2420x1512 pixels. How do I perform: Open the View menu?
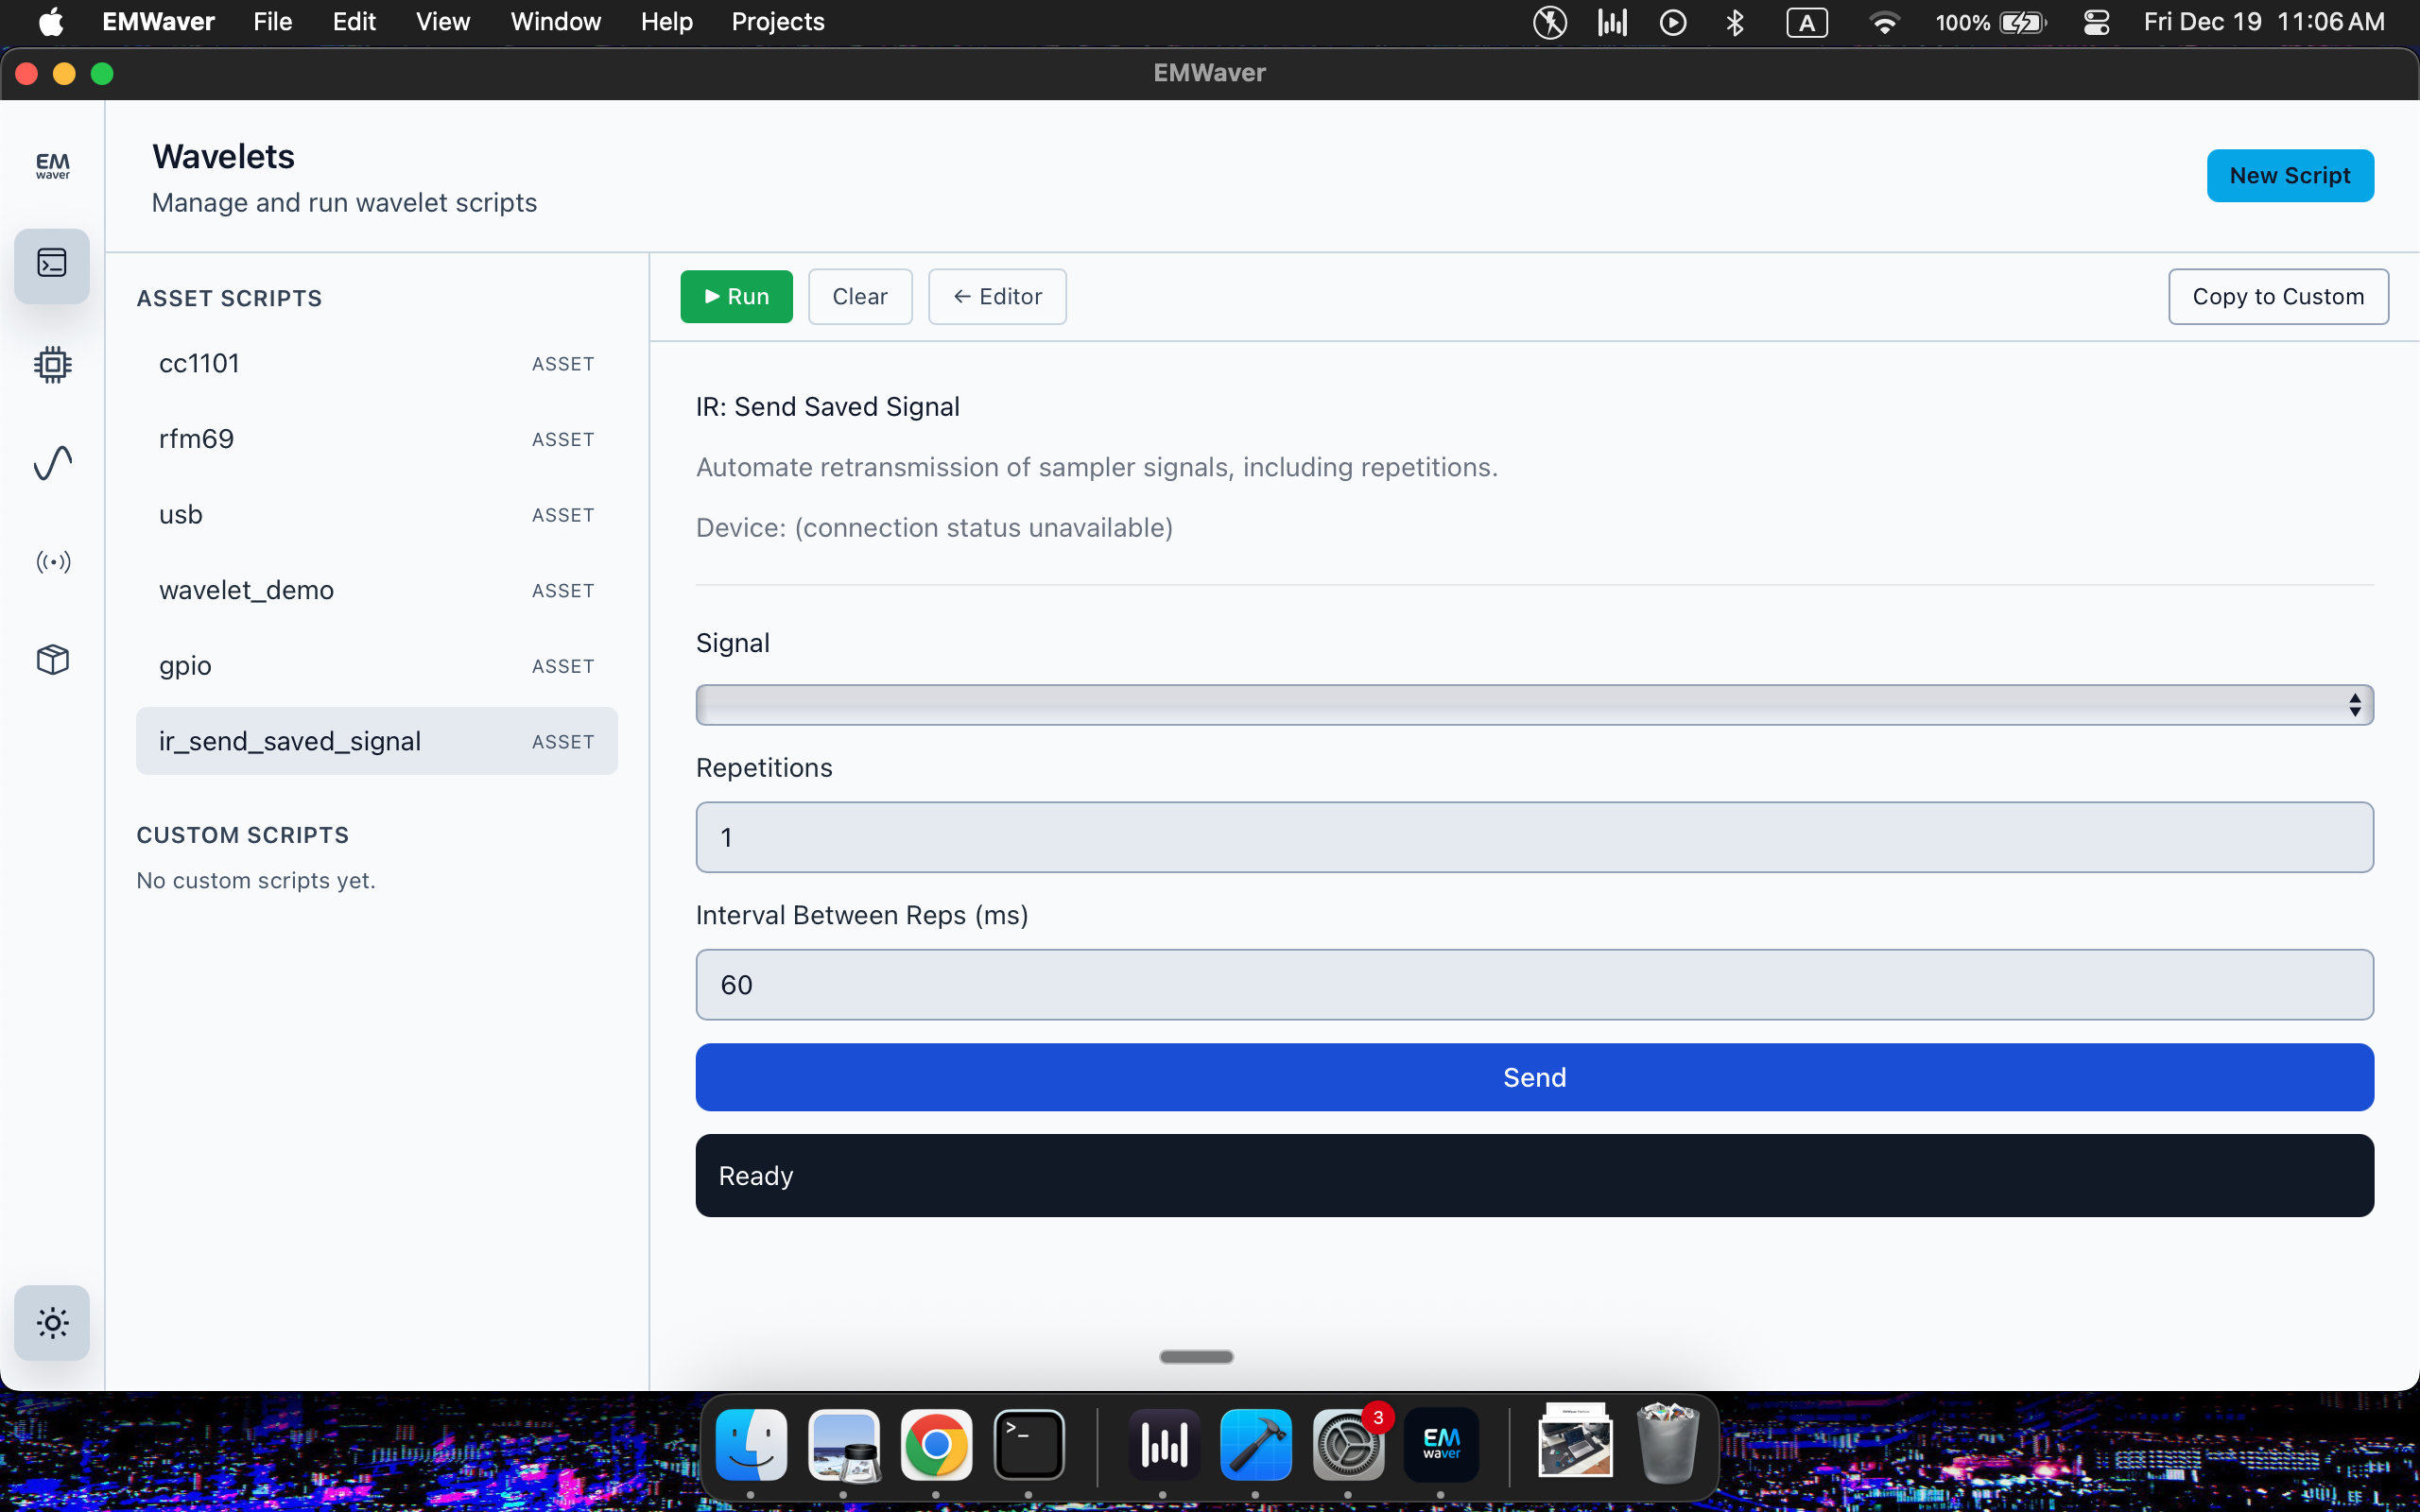[443, 22]
